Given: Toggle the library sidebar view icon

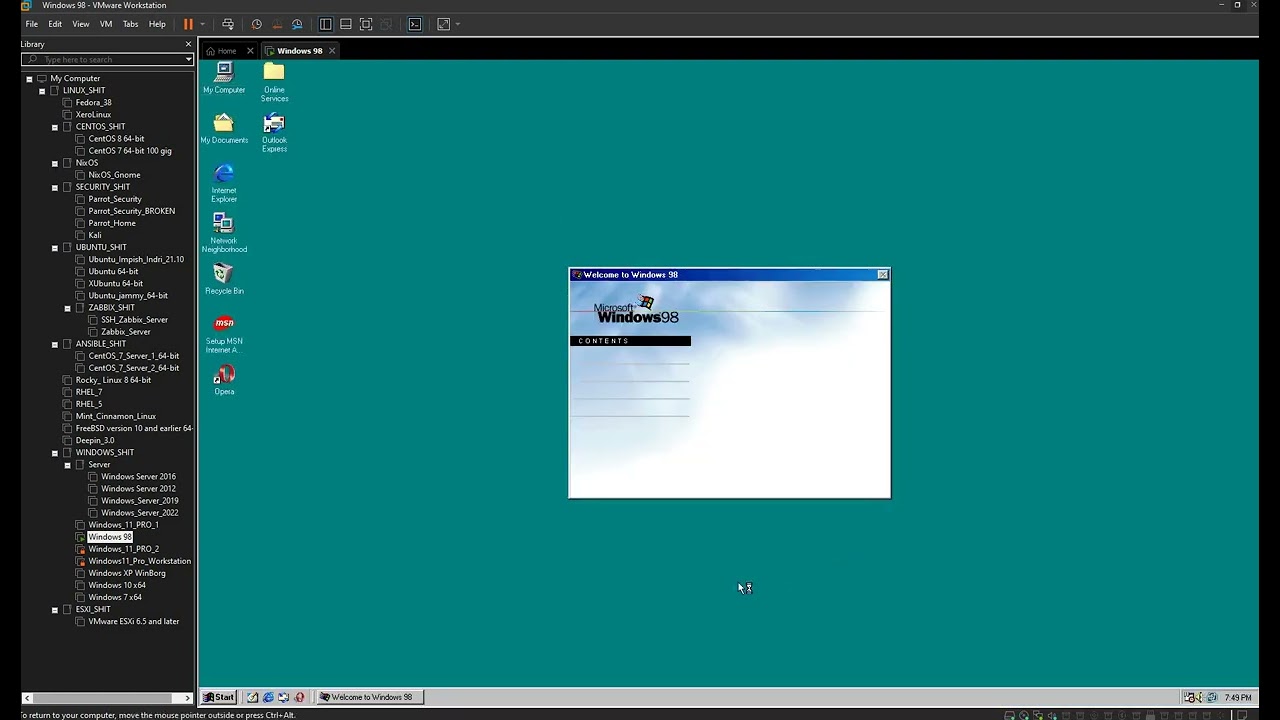Looking at the screenshot, I should click(x=326, y=24).
